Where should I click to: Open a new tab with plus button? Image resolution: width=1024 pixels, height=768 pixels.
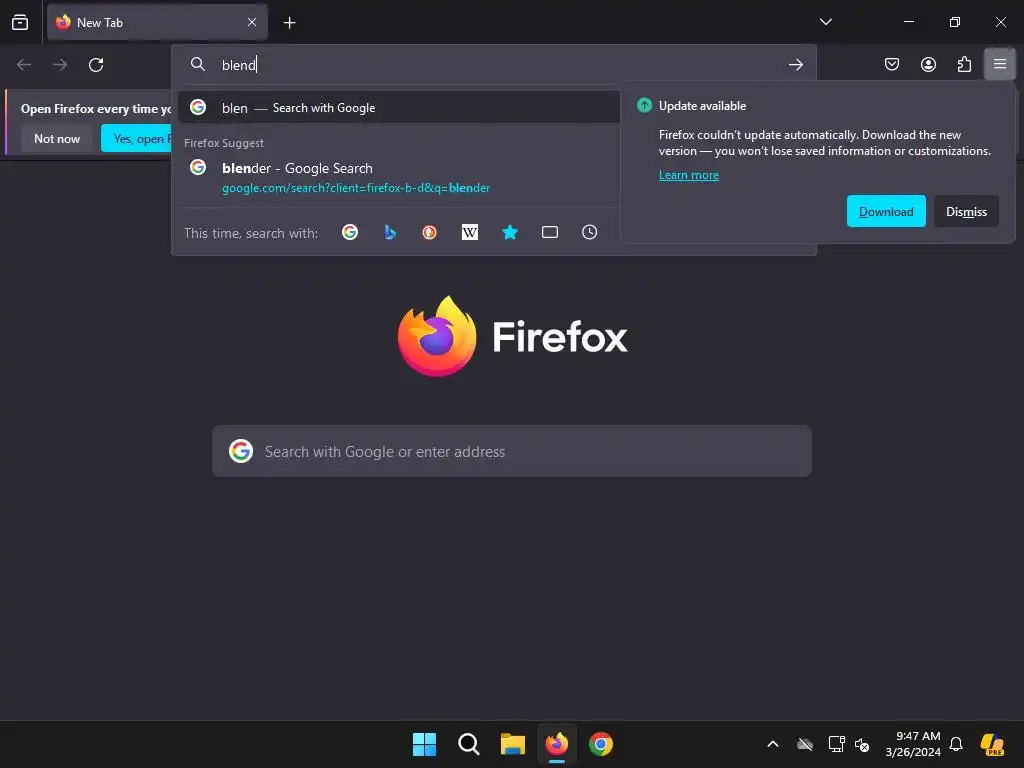289,23
